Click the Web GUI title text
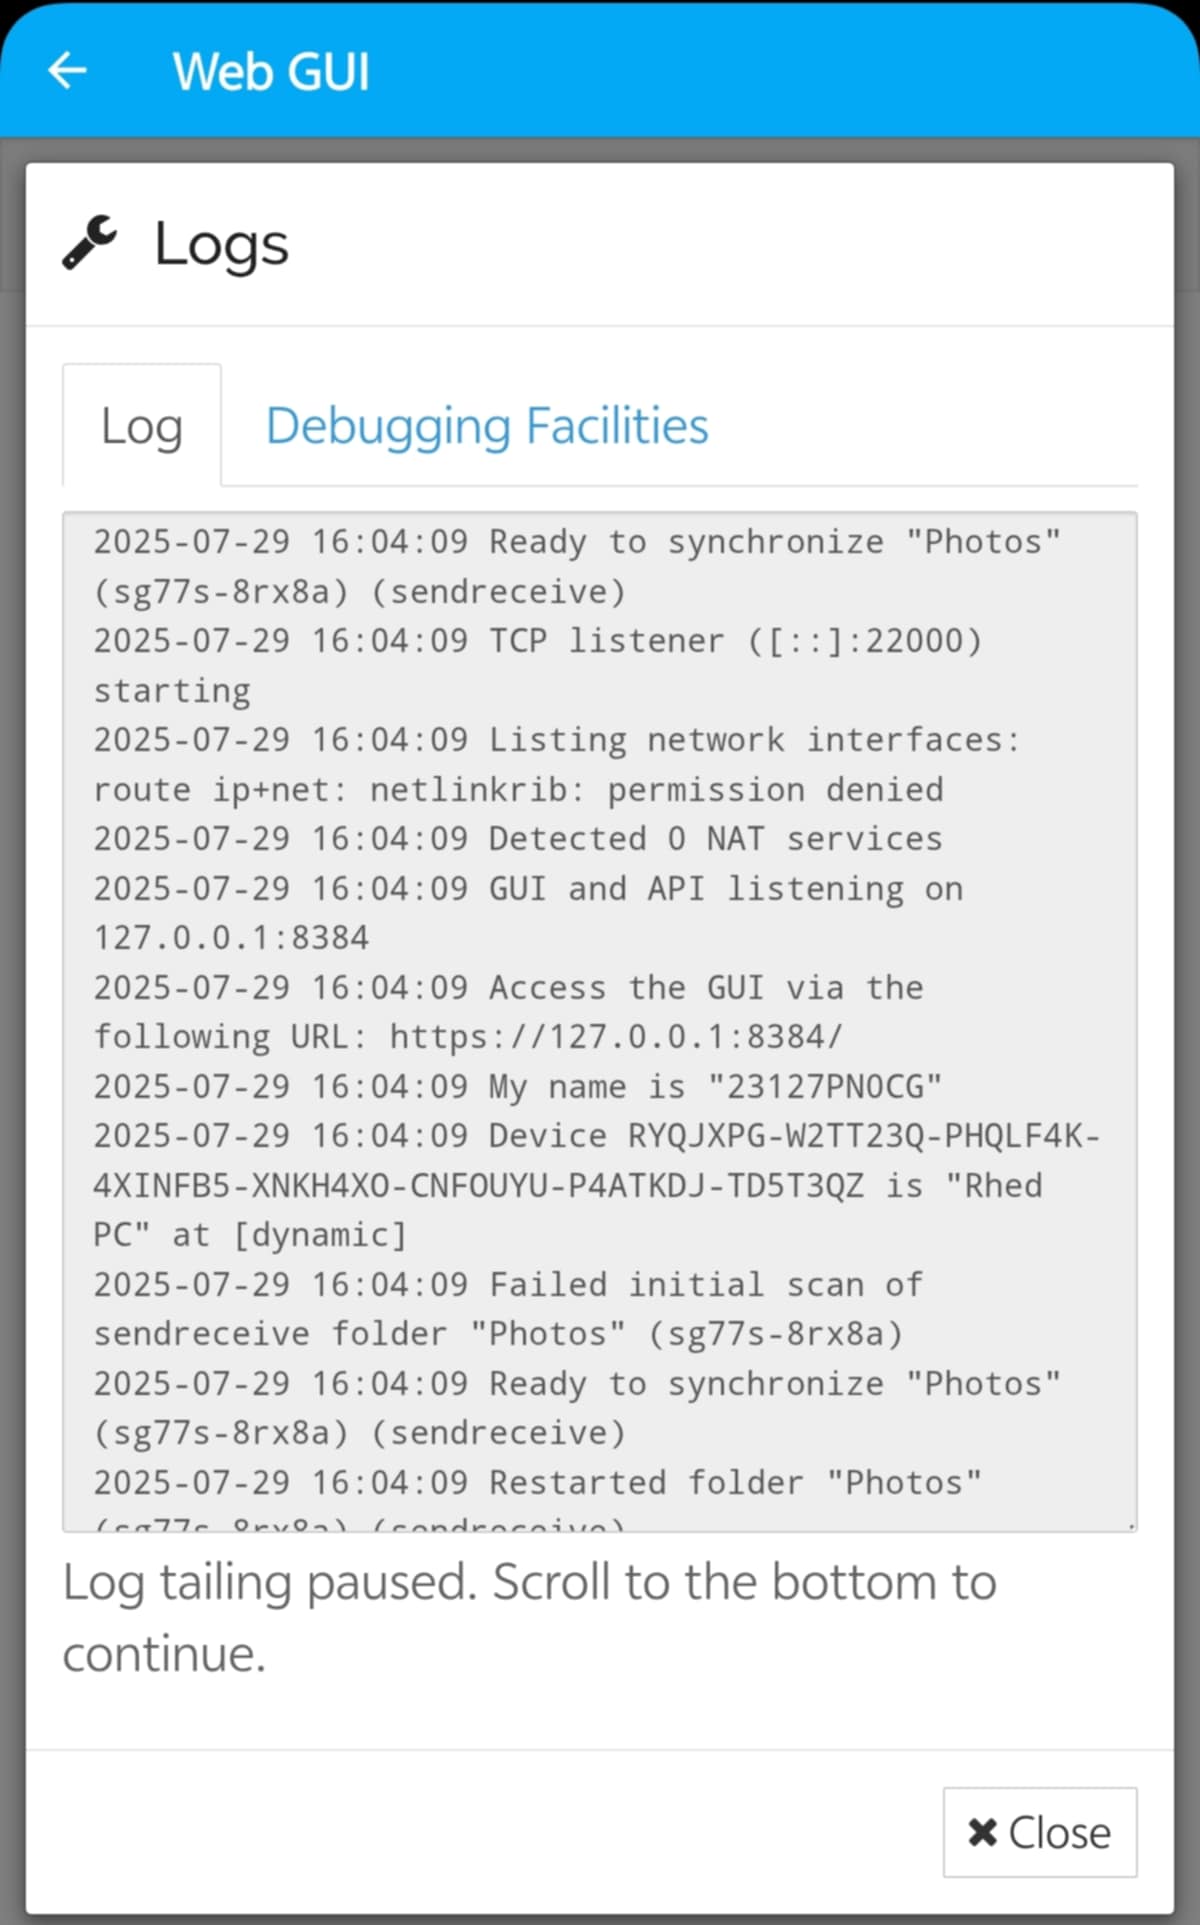Screen dimensions: 1200x1925 (271, 72)
